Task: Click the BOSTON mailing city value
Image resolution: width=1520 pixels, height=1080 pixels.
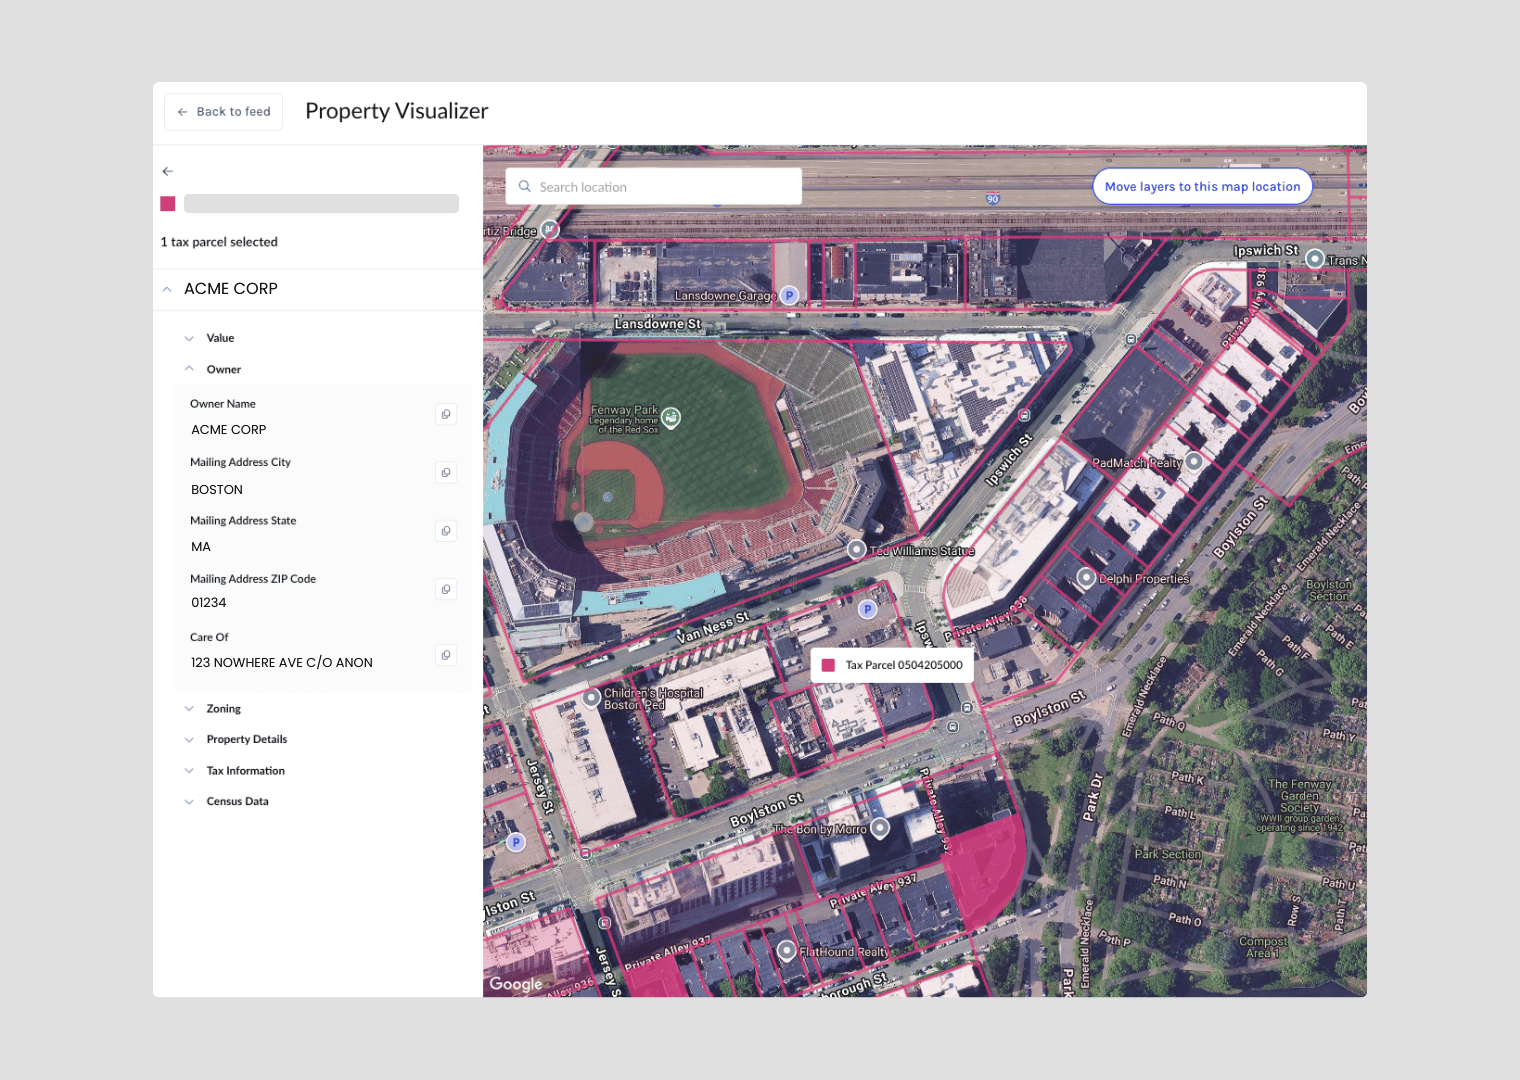Action: pos(217,490)
